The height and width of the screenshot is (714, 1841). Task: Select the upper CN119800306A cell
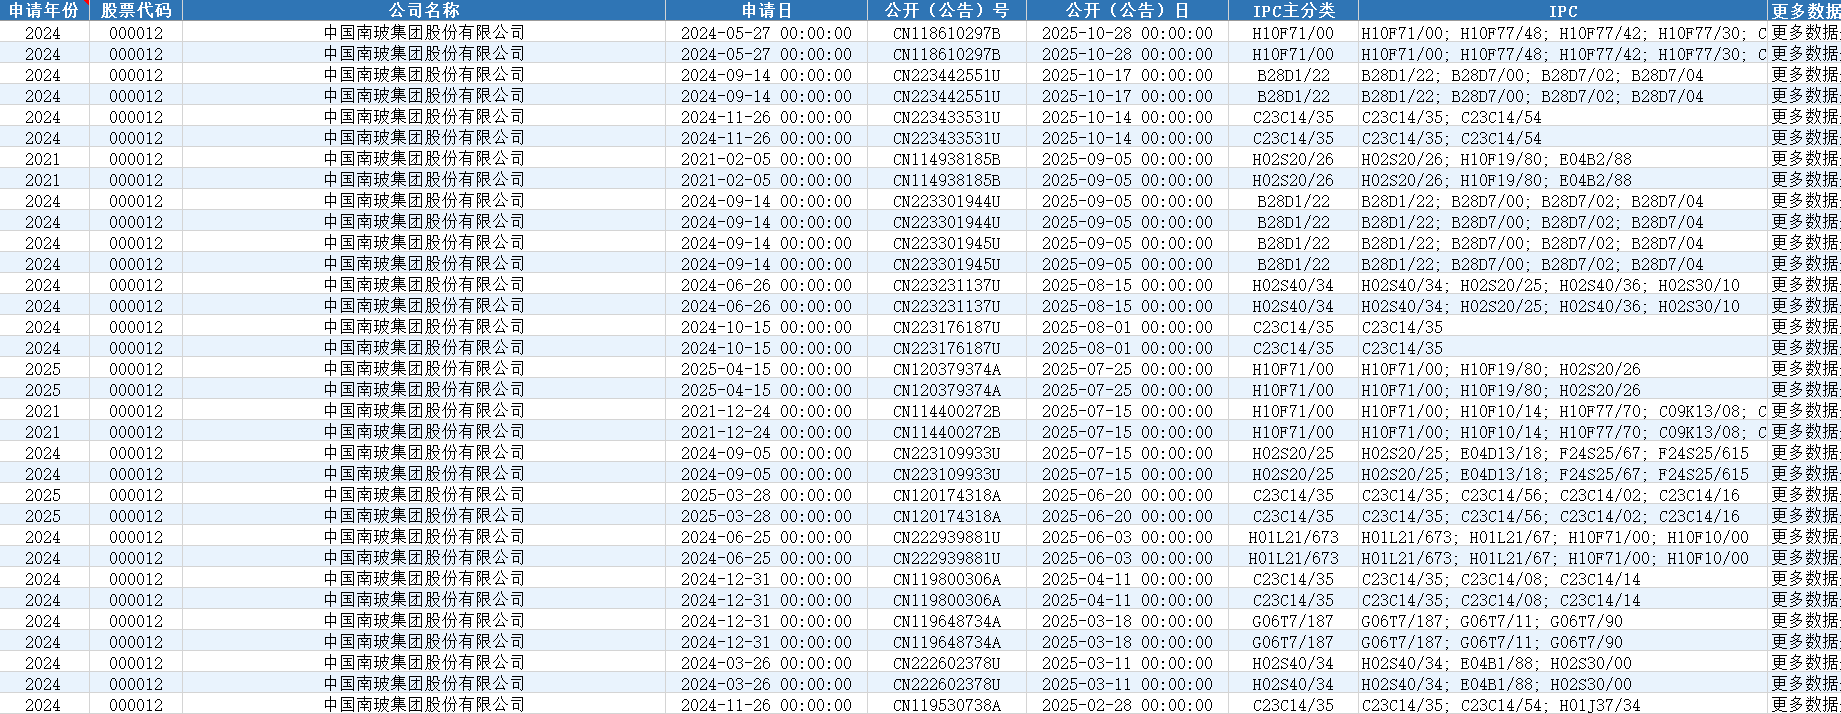[x=947, y=578]
